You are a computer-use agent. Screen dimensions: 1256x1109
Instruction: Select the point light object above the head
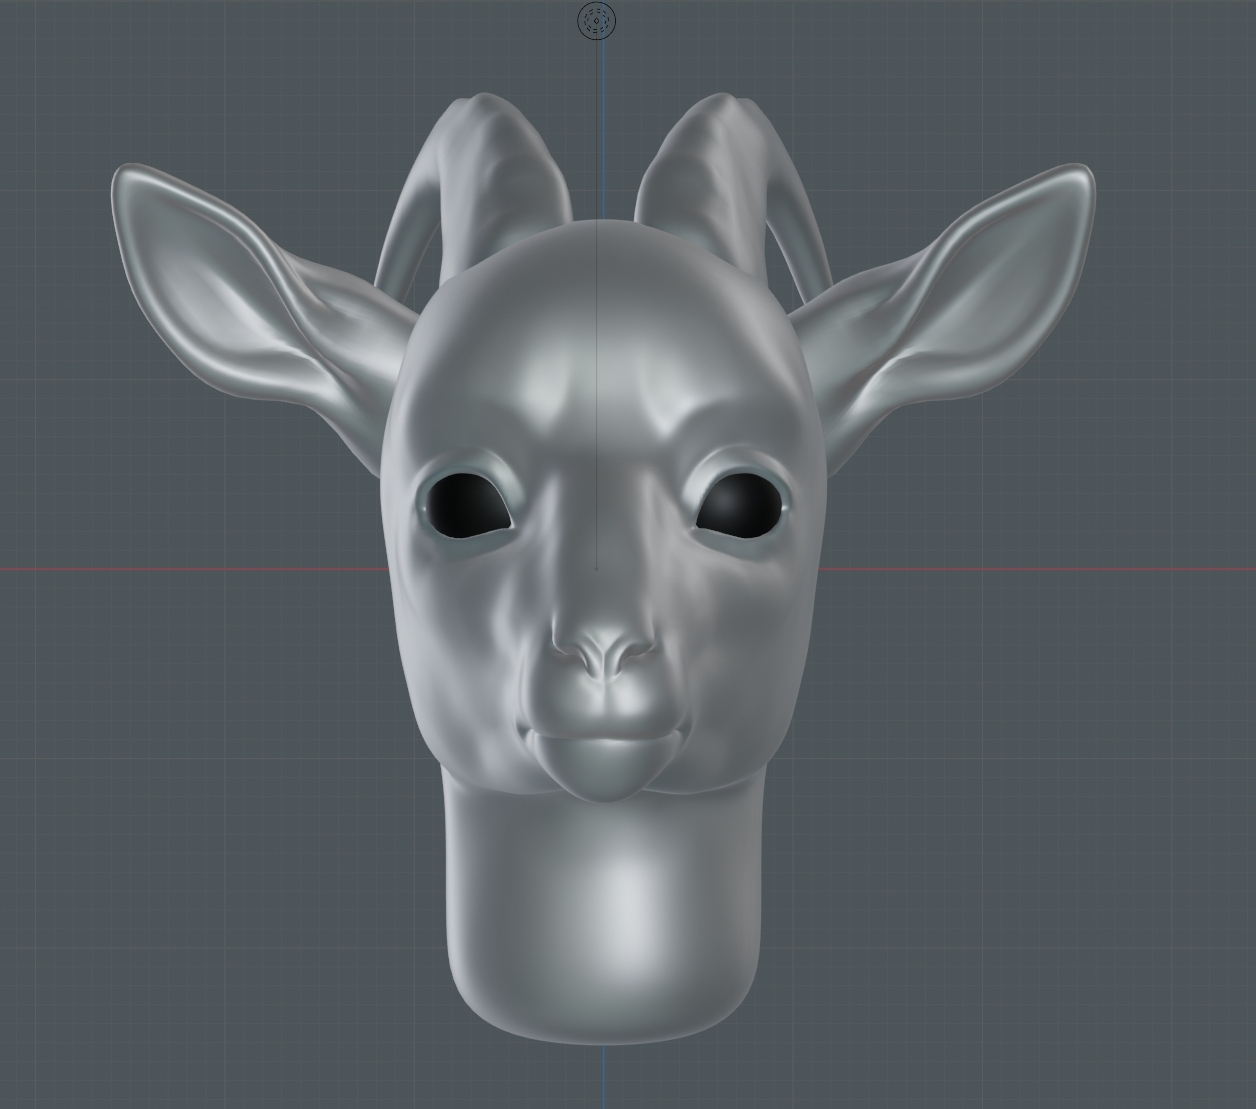pyautogui.click(x=597, y=21)
